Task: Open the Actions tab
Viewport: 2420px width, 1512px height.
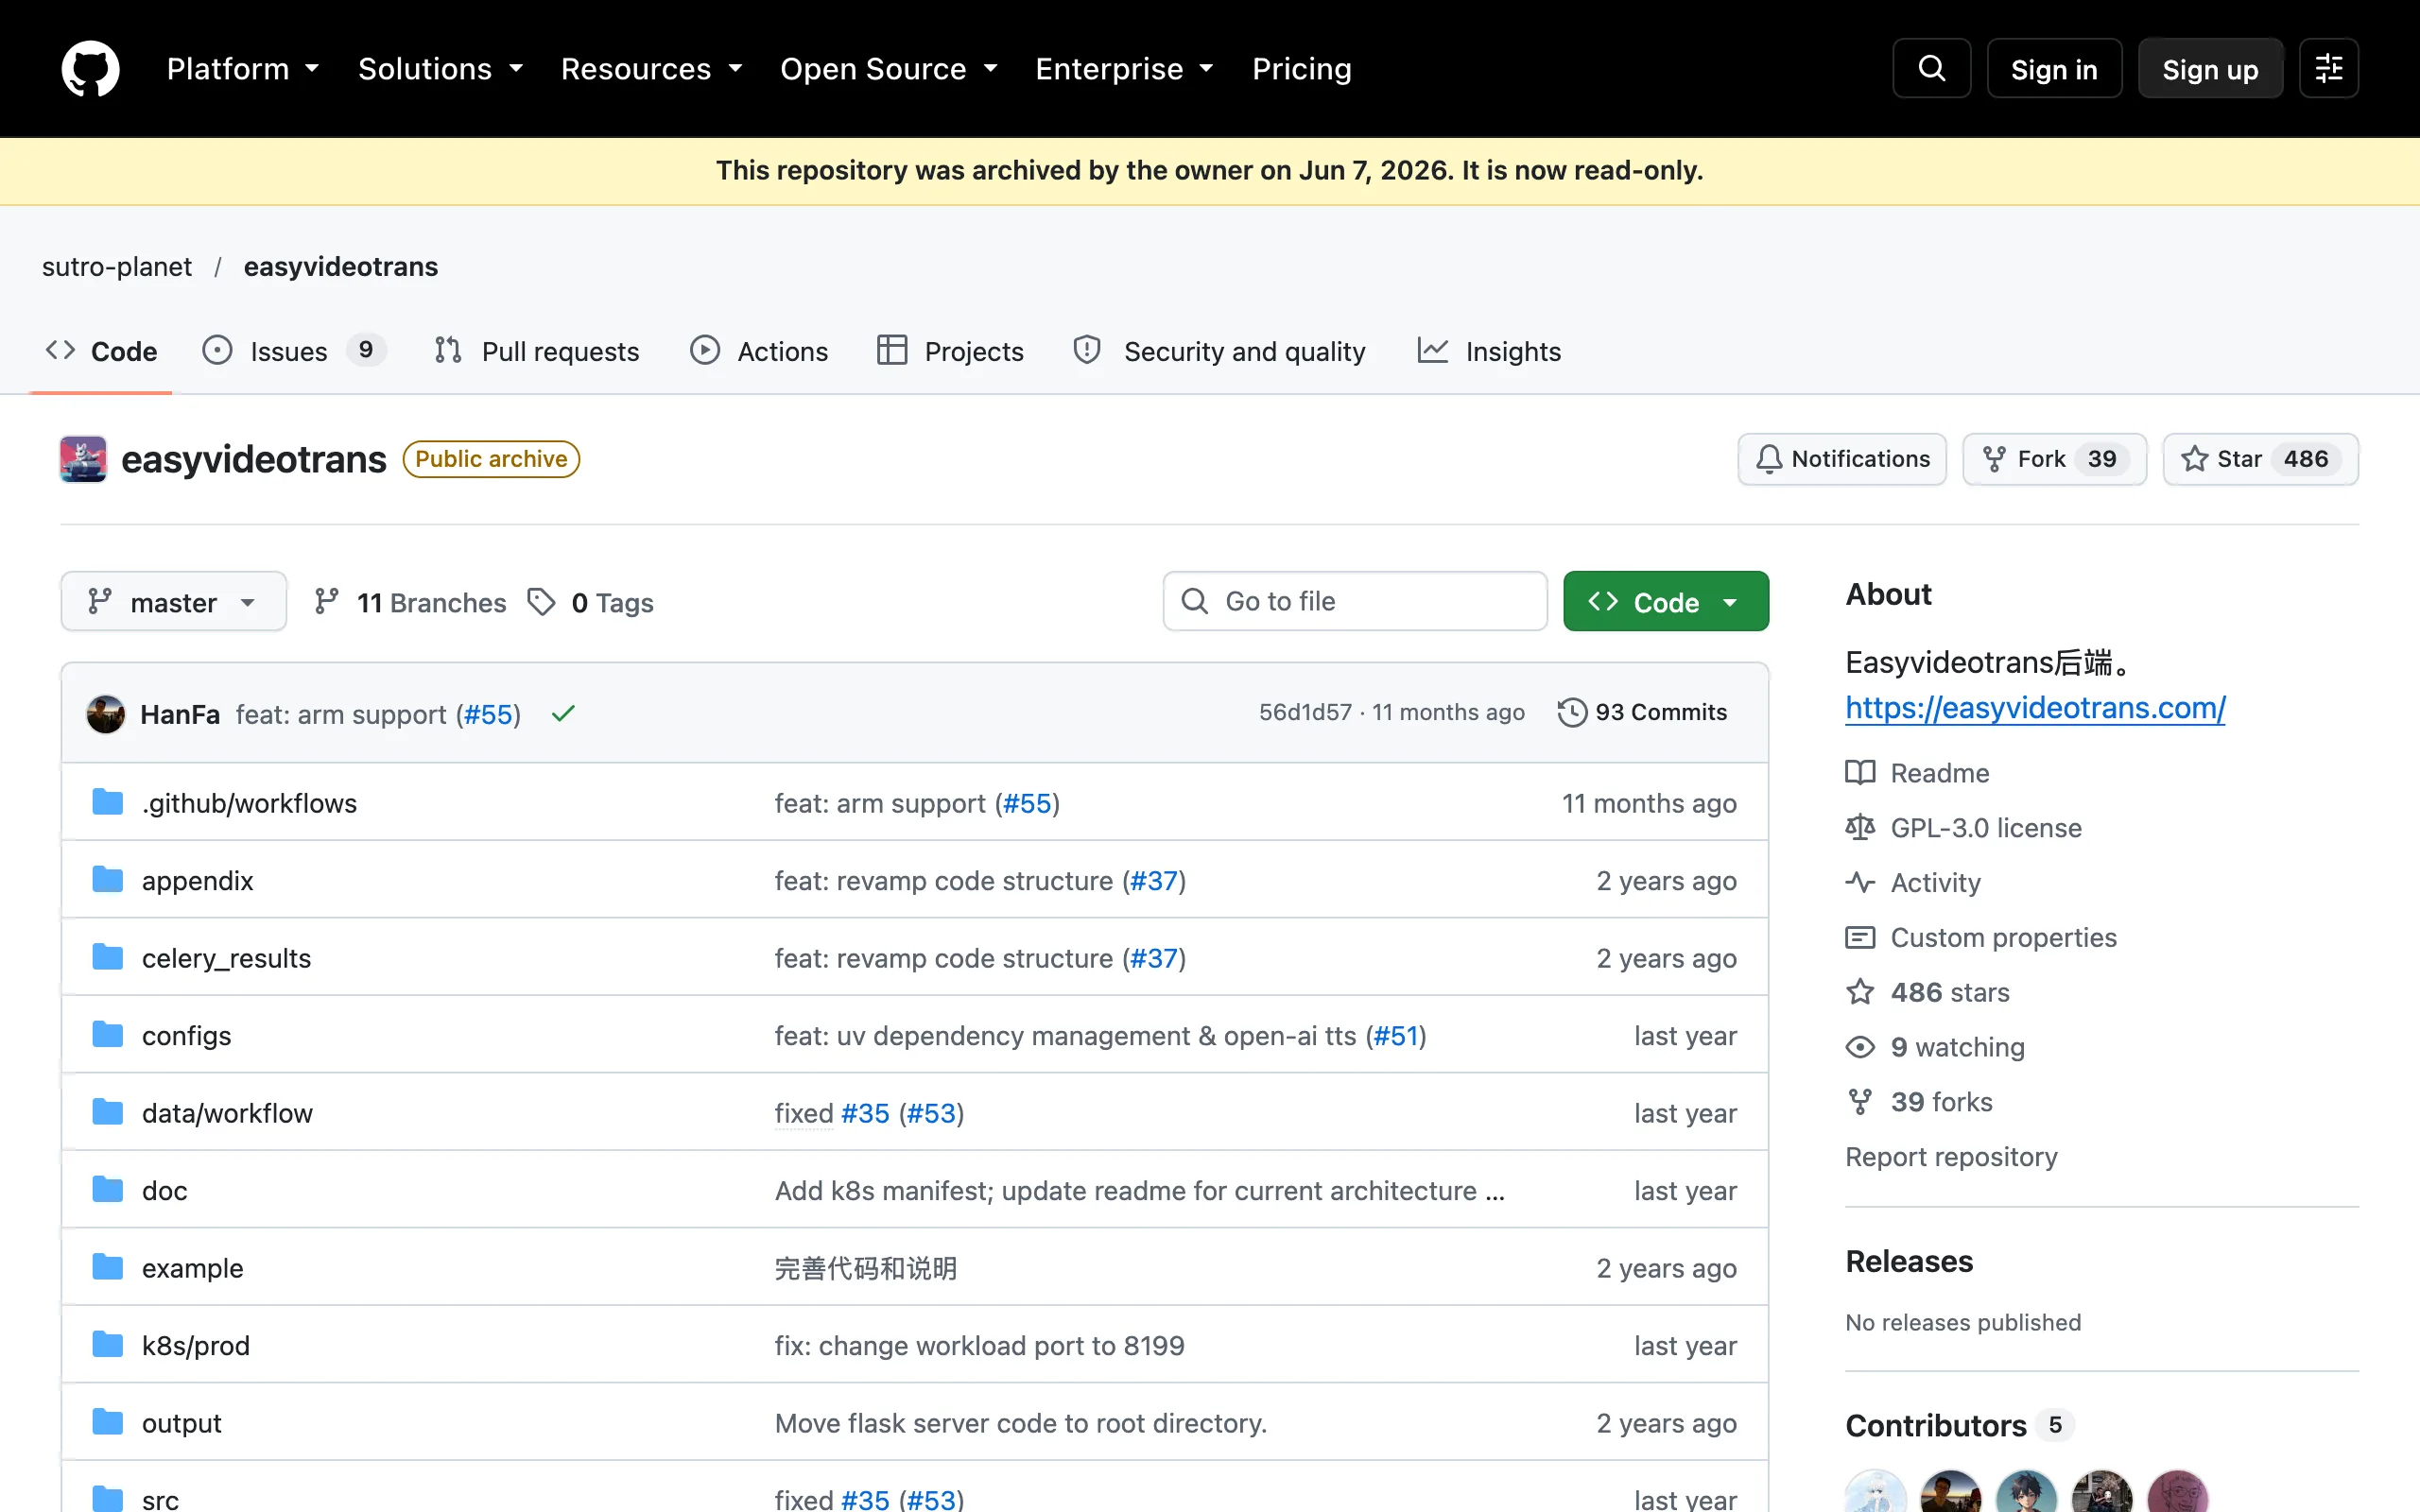Action: 760,351
